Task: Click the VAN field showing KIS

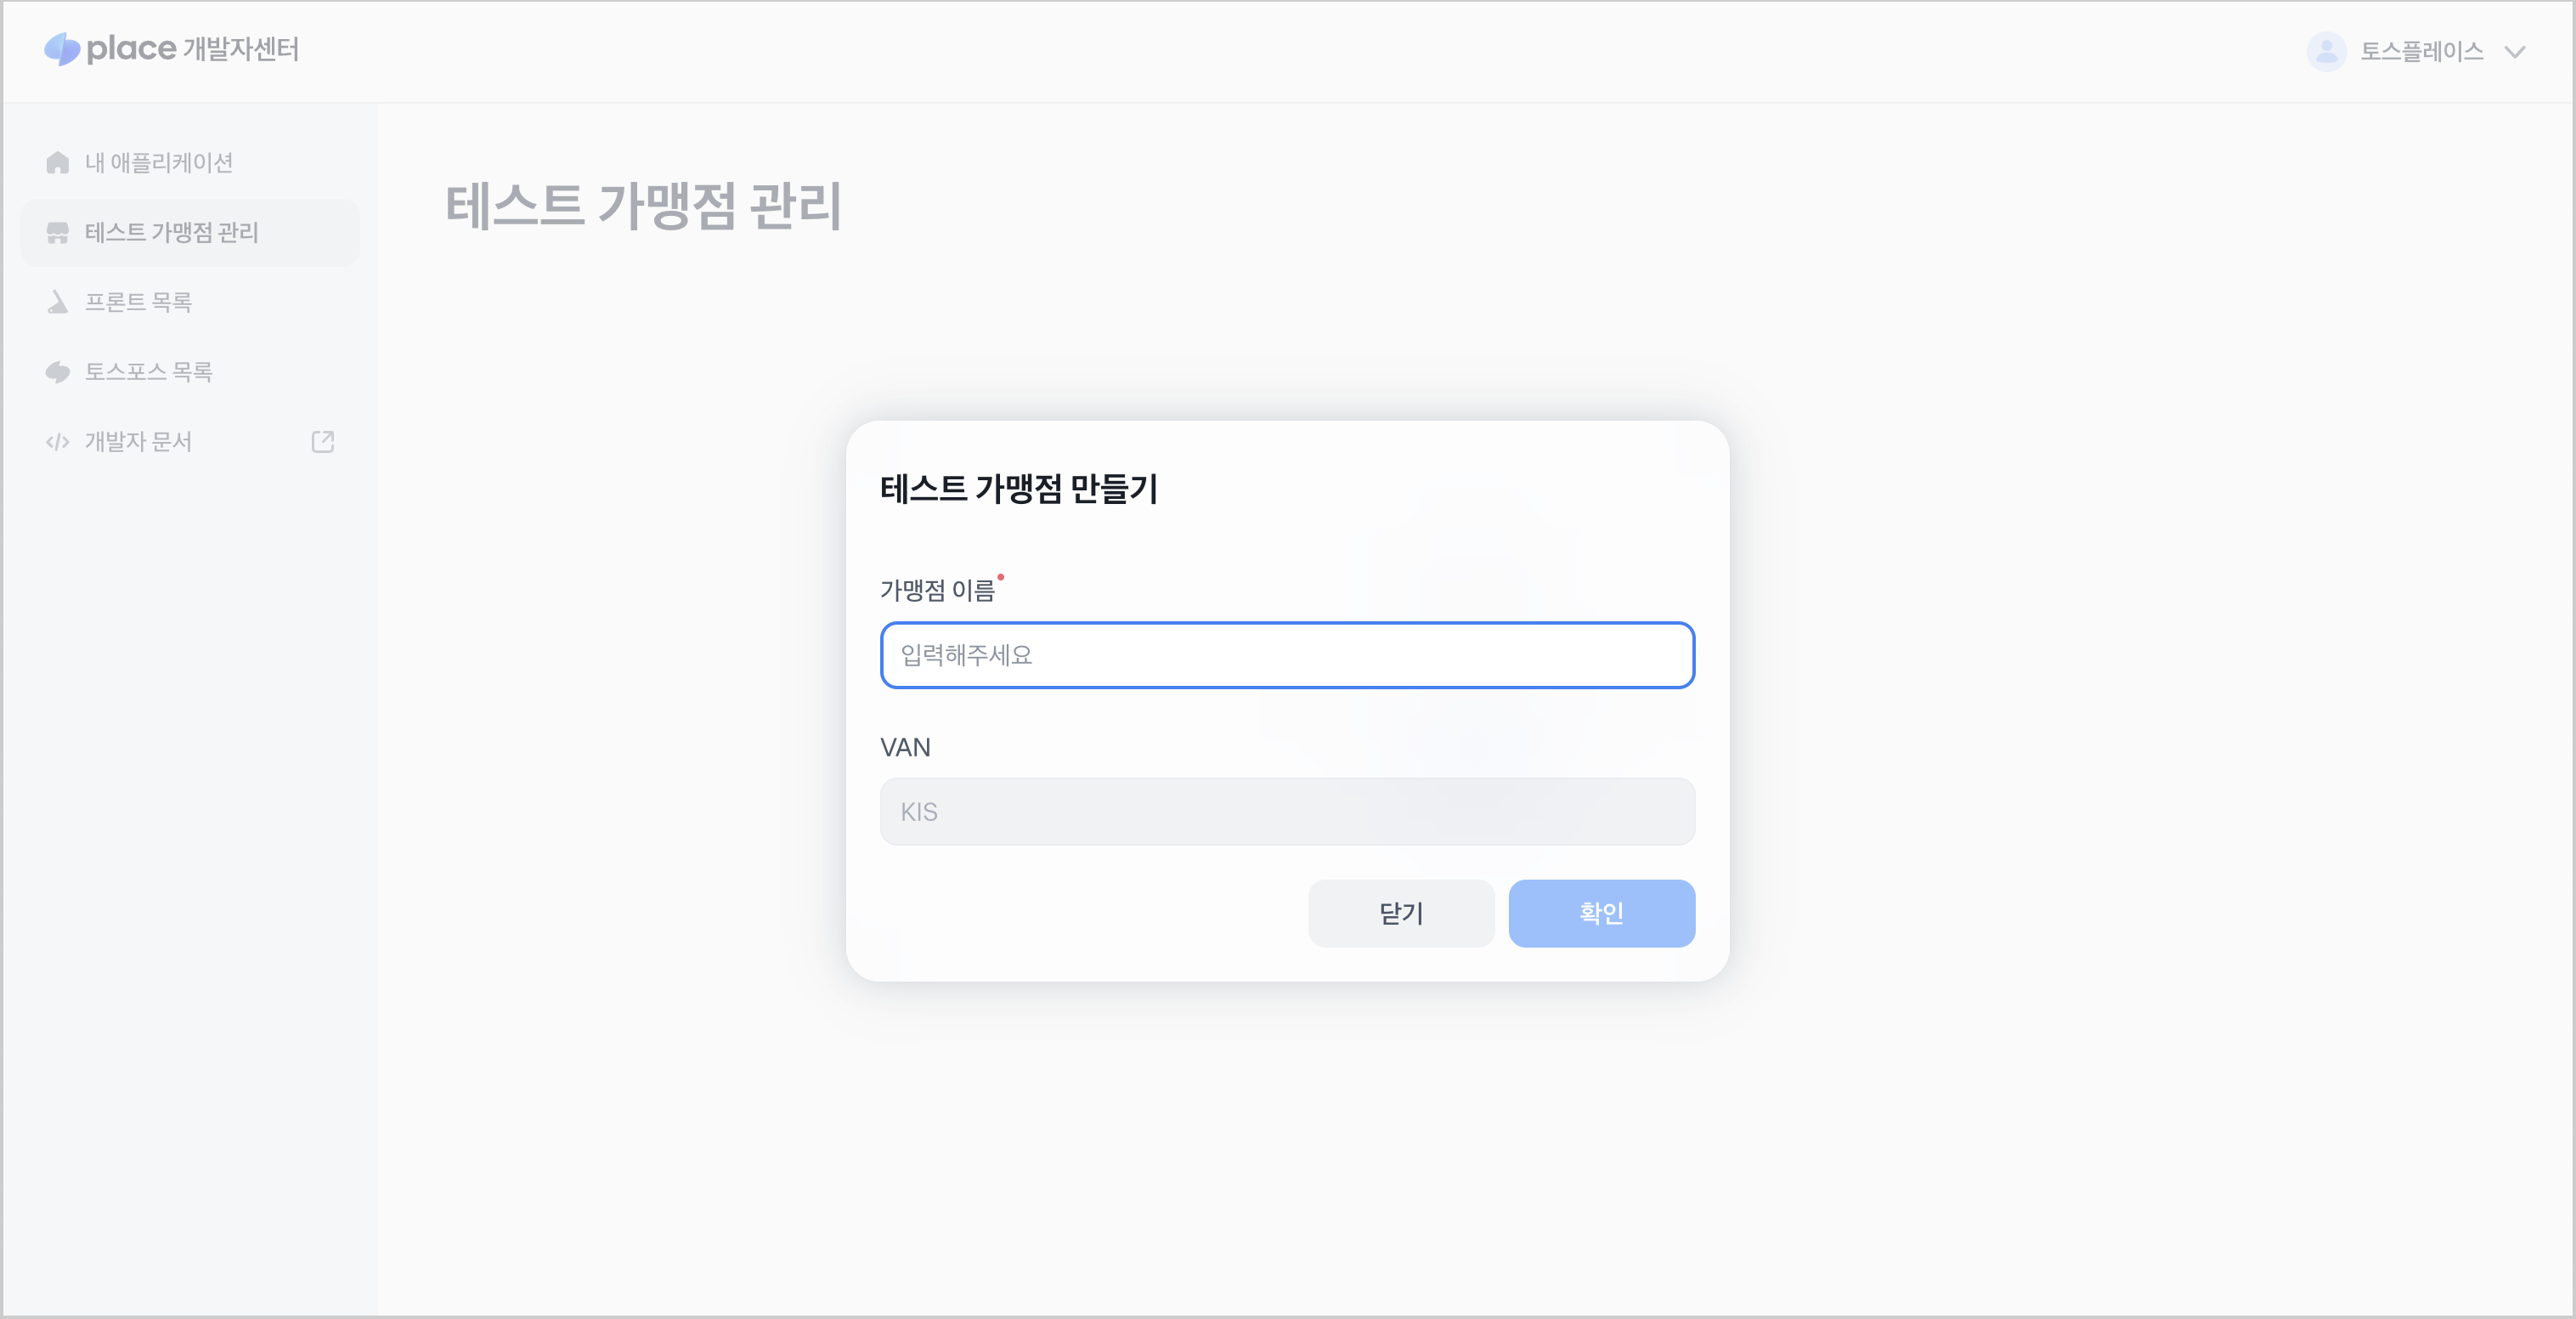Action: pyautogui.click(x=1286, y=811)
